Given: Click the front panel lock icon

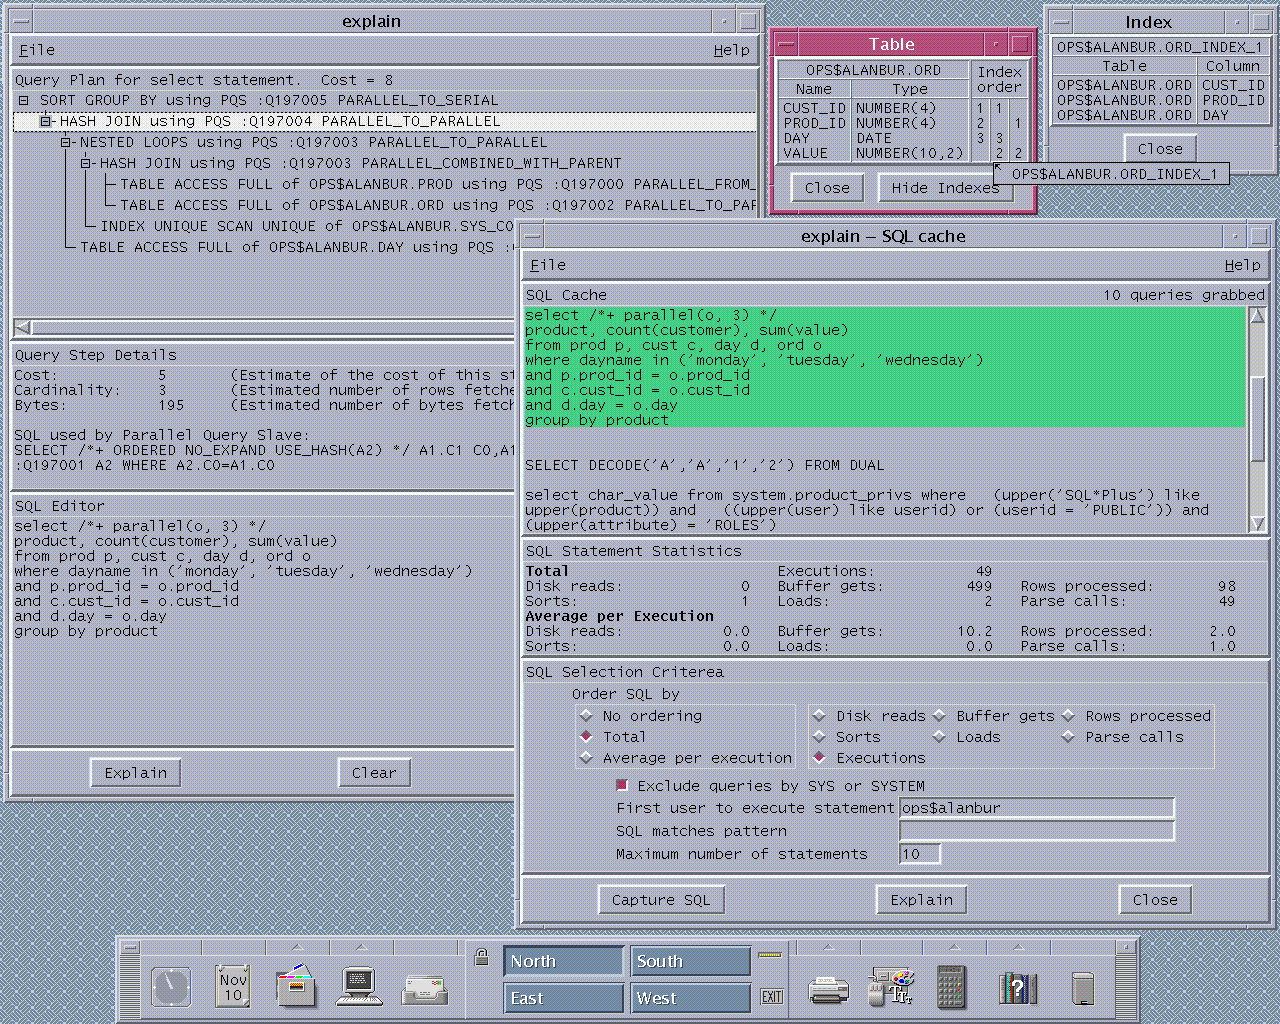Looking at the screenshot, I should point(481,957).
